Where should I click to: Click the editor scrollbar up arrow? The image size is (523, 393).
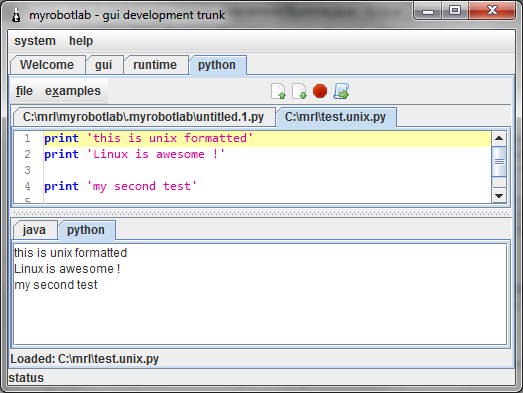click(499, 138)
